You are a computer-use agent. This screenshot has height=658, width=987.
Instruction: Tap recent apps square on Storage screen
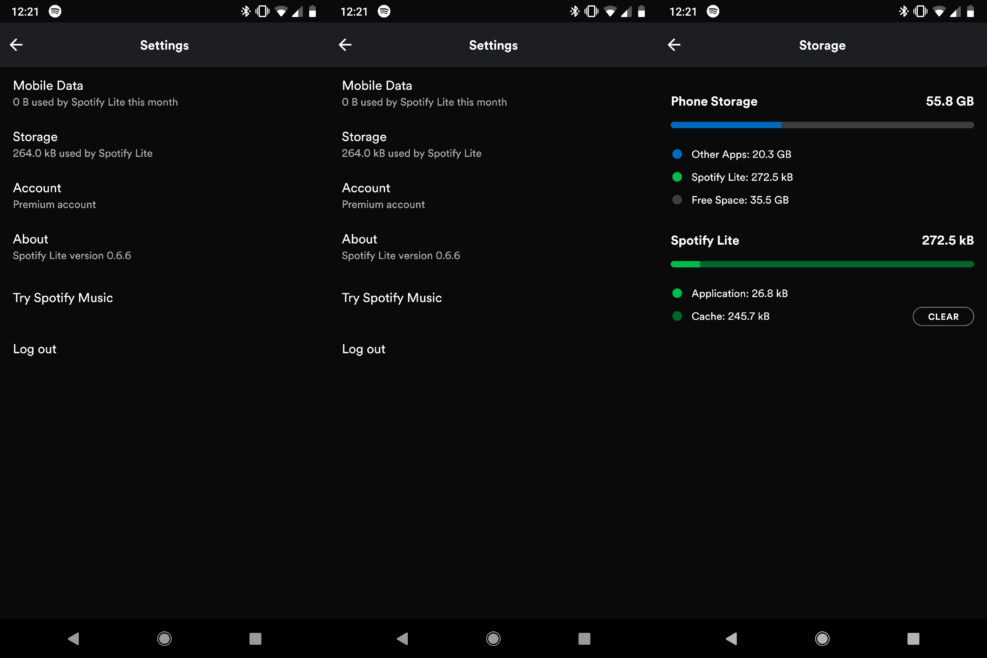pos(913,638)
